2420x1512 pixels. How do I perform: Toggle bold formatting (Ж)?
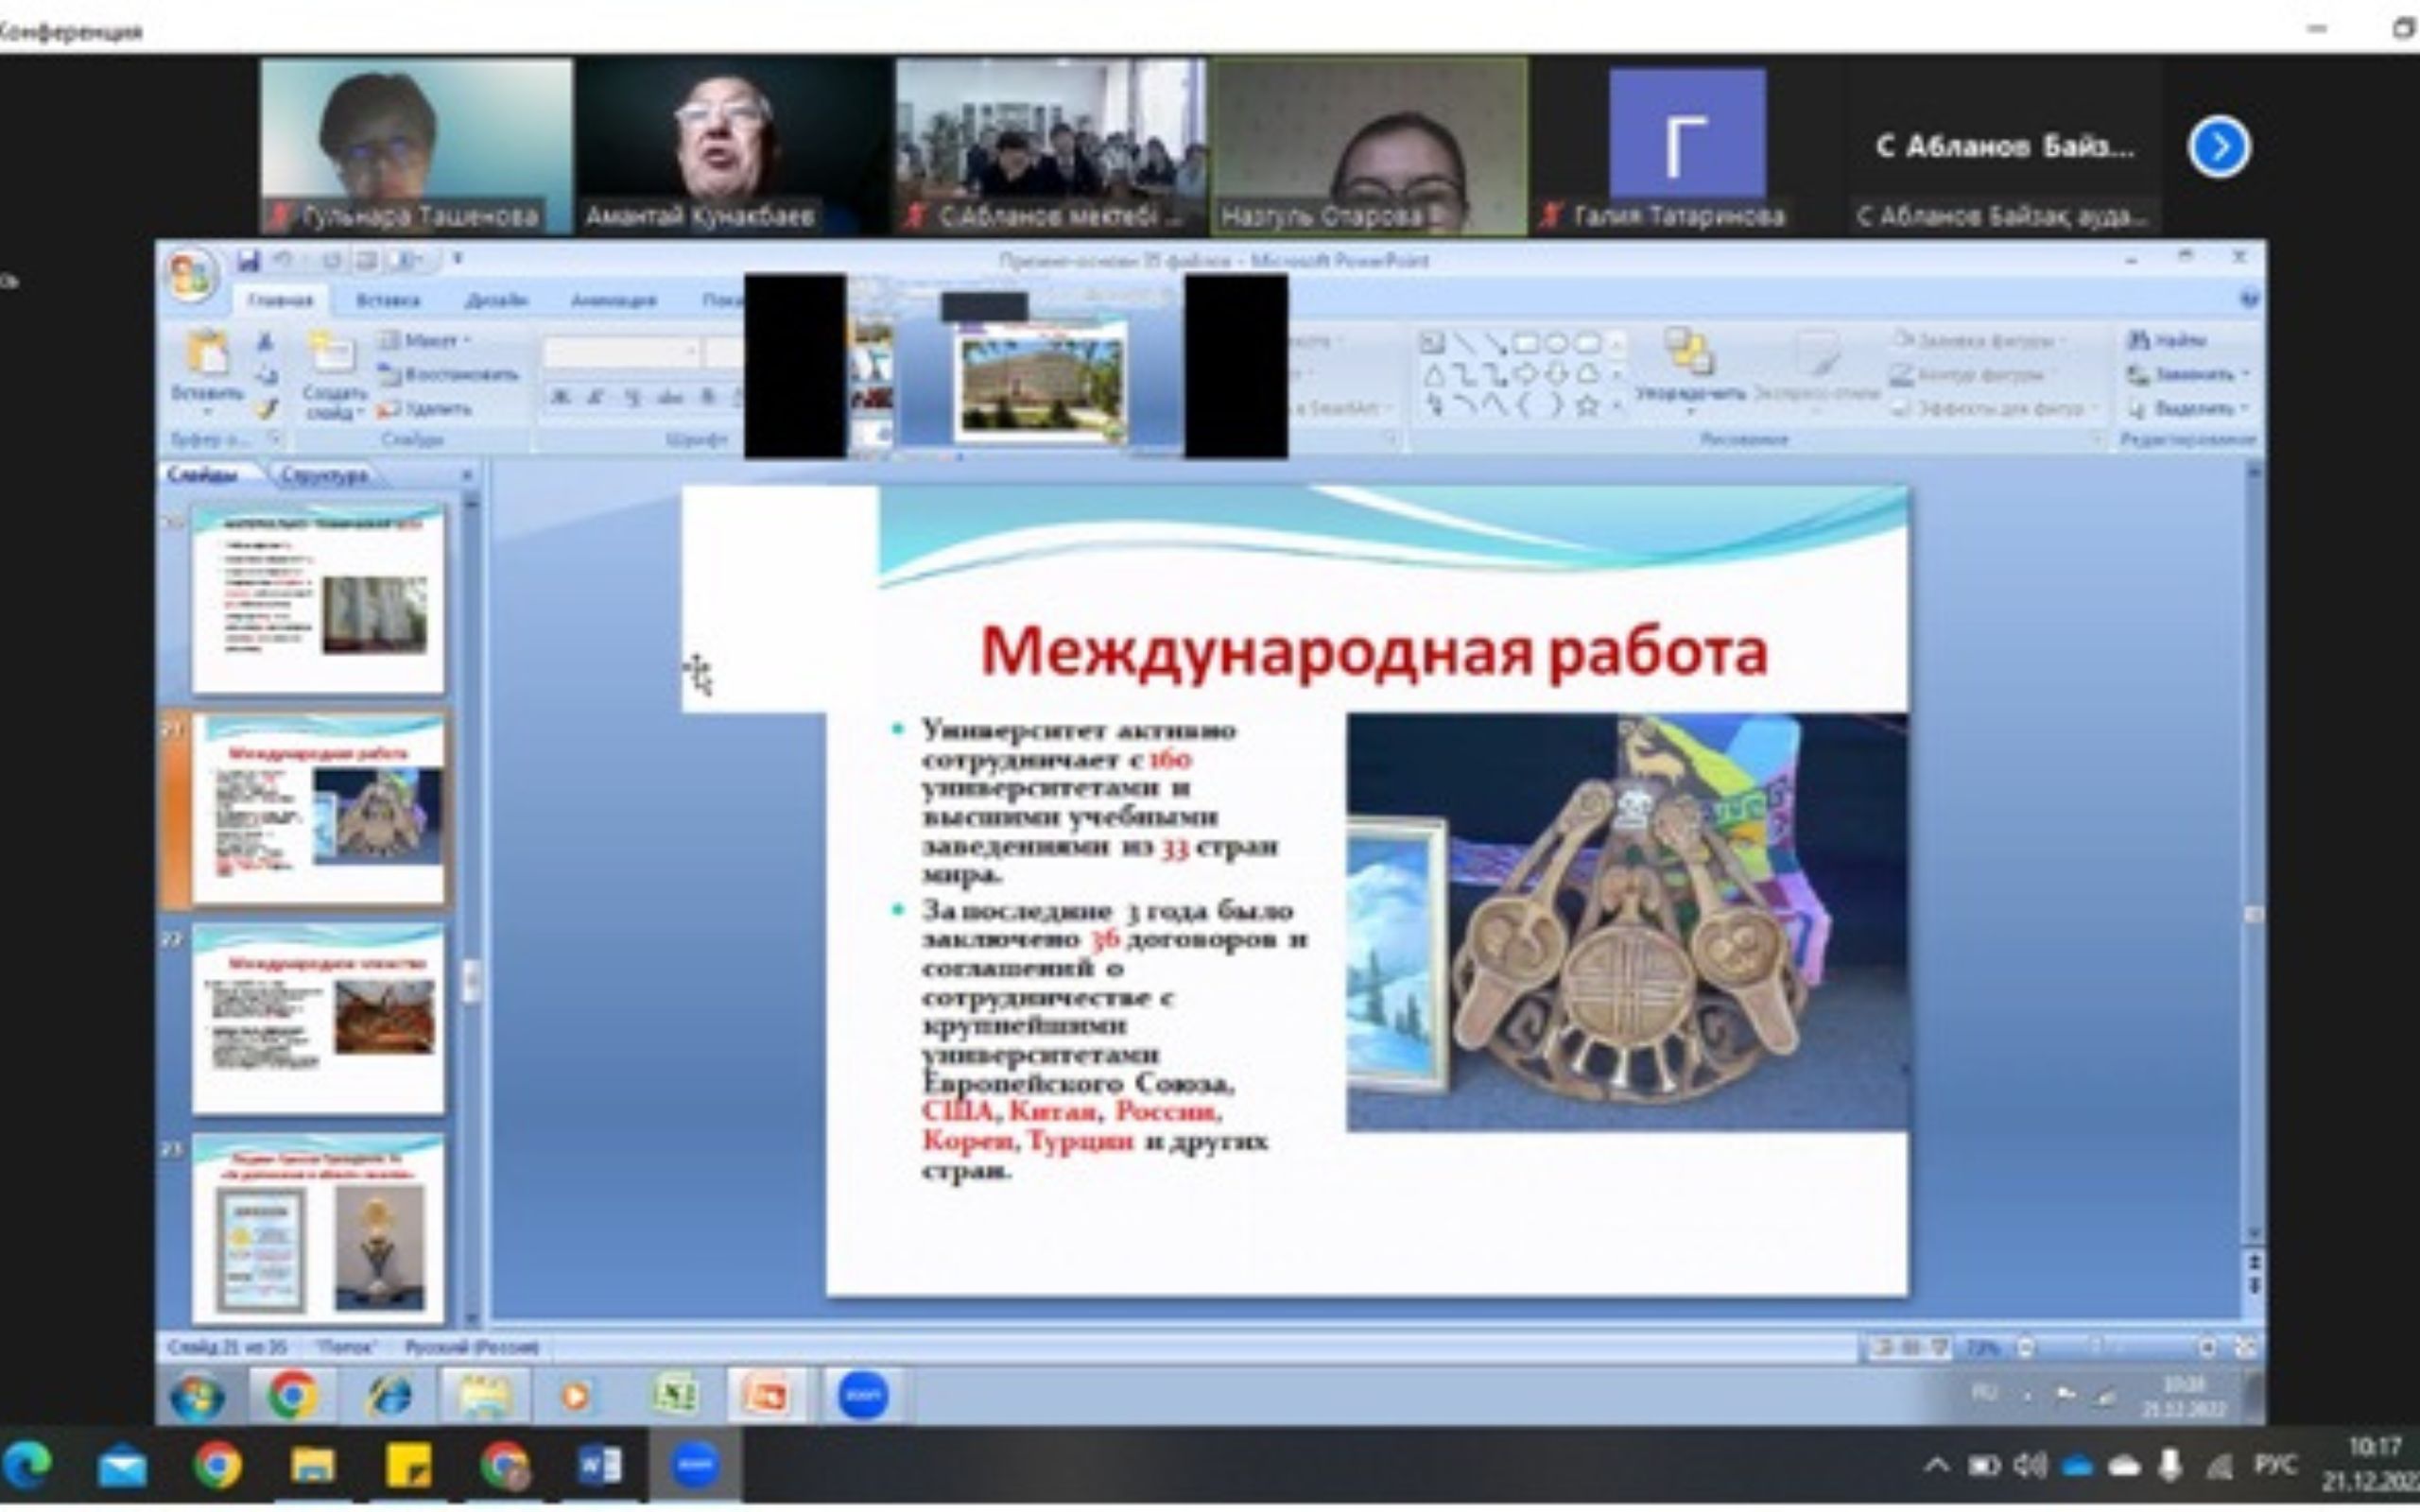coord(560,397)
